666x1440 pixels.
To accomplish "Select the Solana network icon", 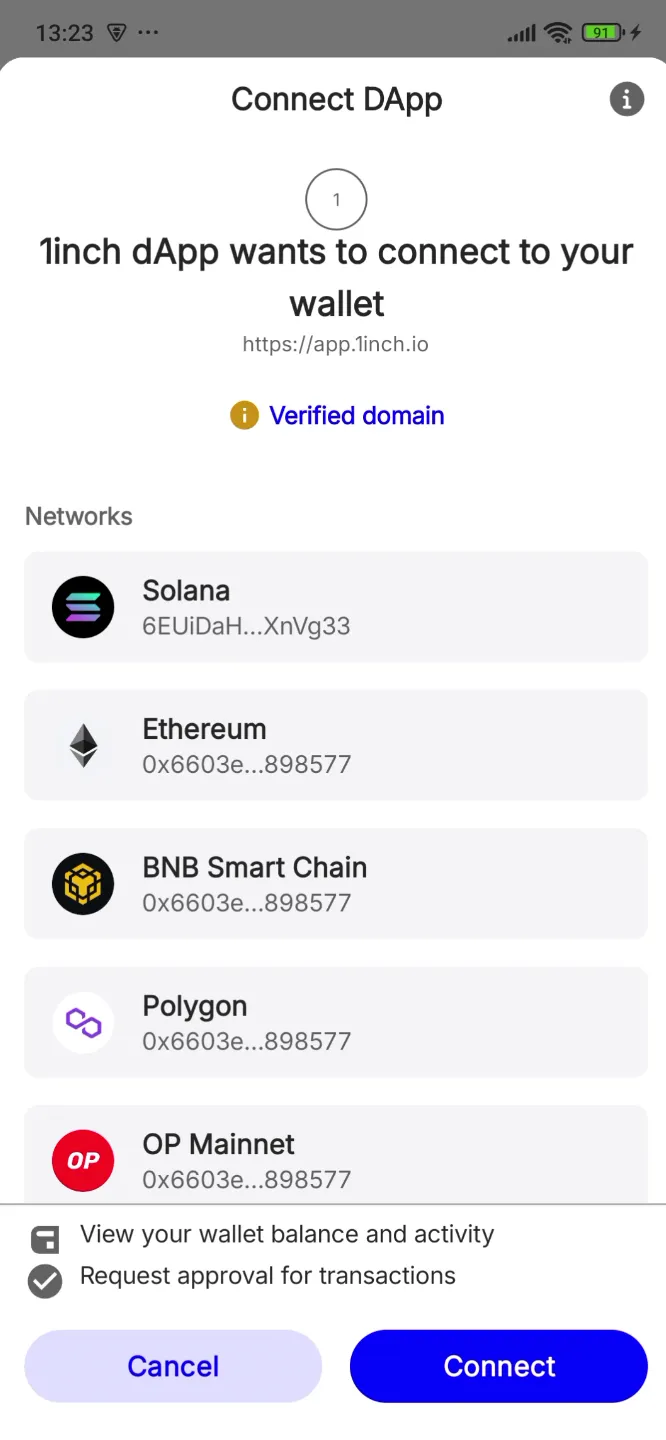I will [83, 607].
